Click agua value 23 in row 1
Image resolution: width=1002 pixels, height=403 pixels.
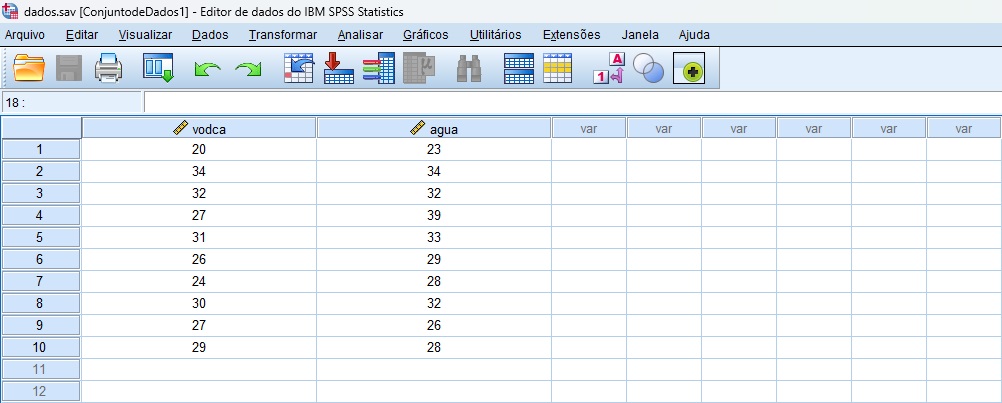(434, 149)
